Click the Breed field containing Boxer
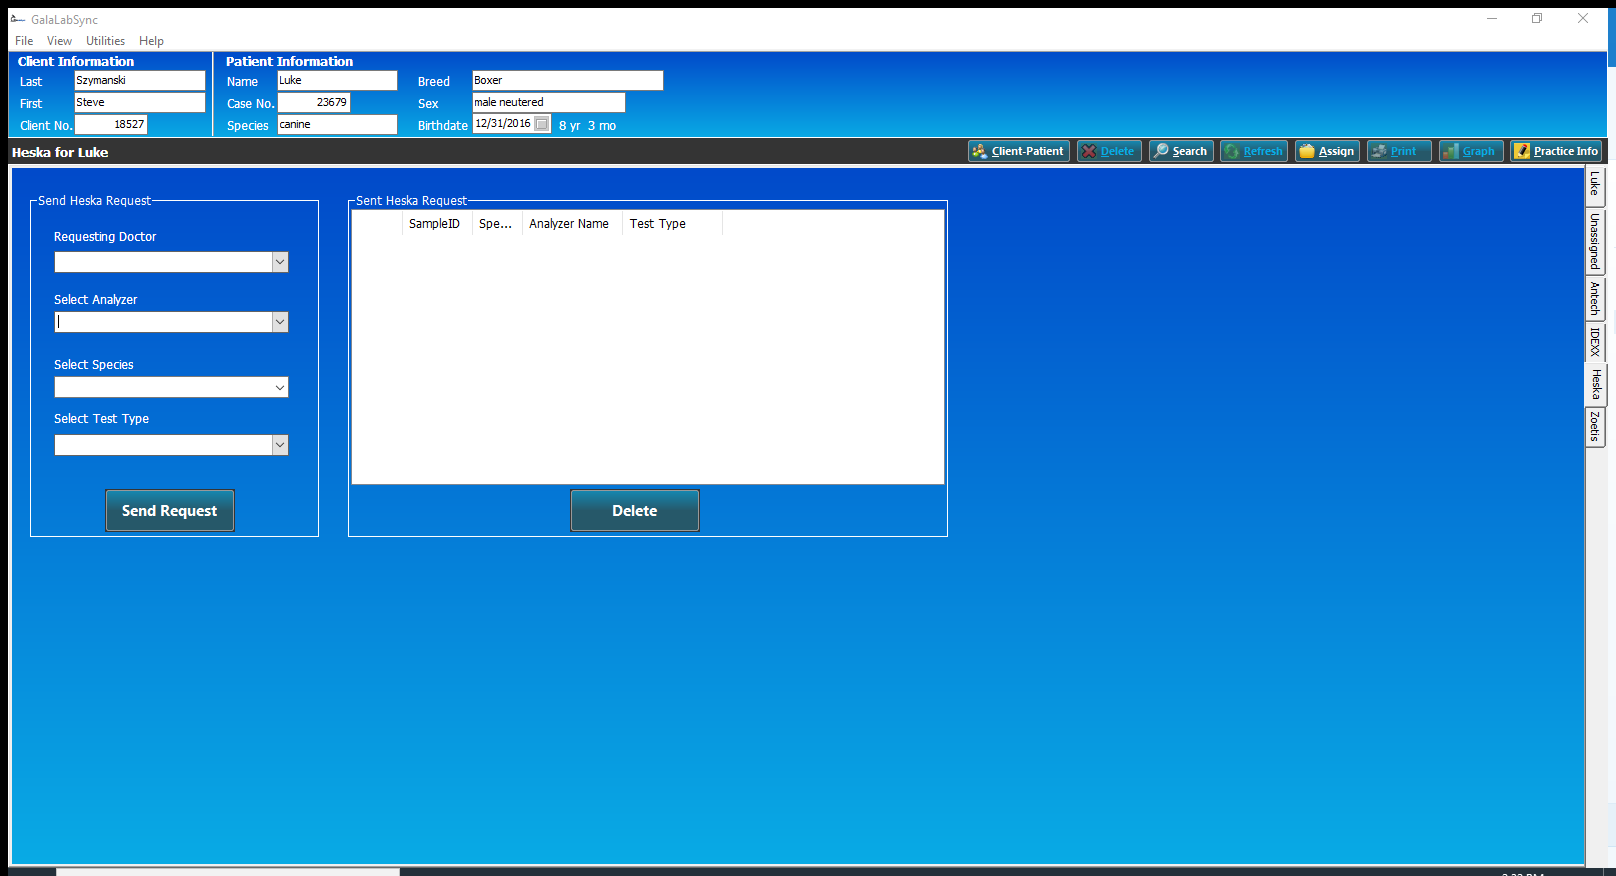This screenshot has width=1616, height=876. 567,80
